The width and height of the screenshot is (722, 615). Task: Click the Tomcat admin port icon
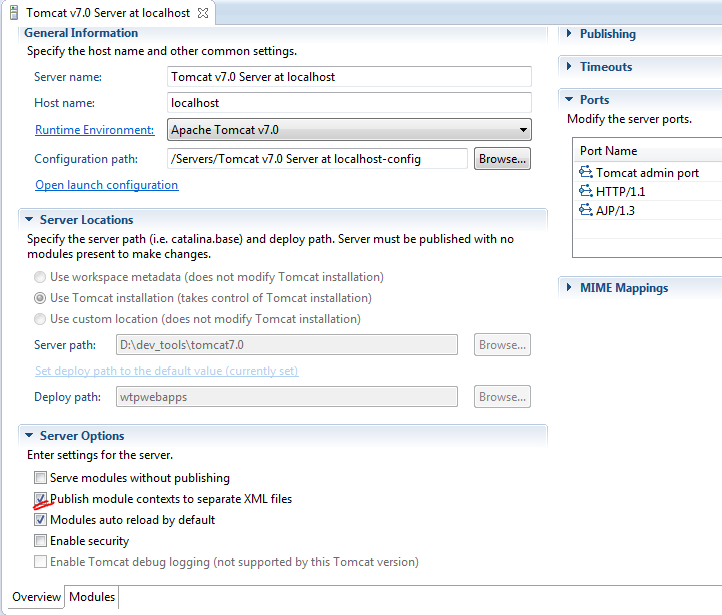click(x=586, y=172)
